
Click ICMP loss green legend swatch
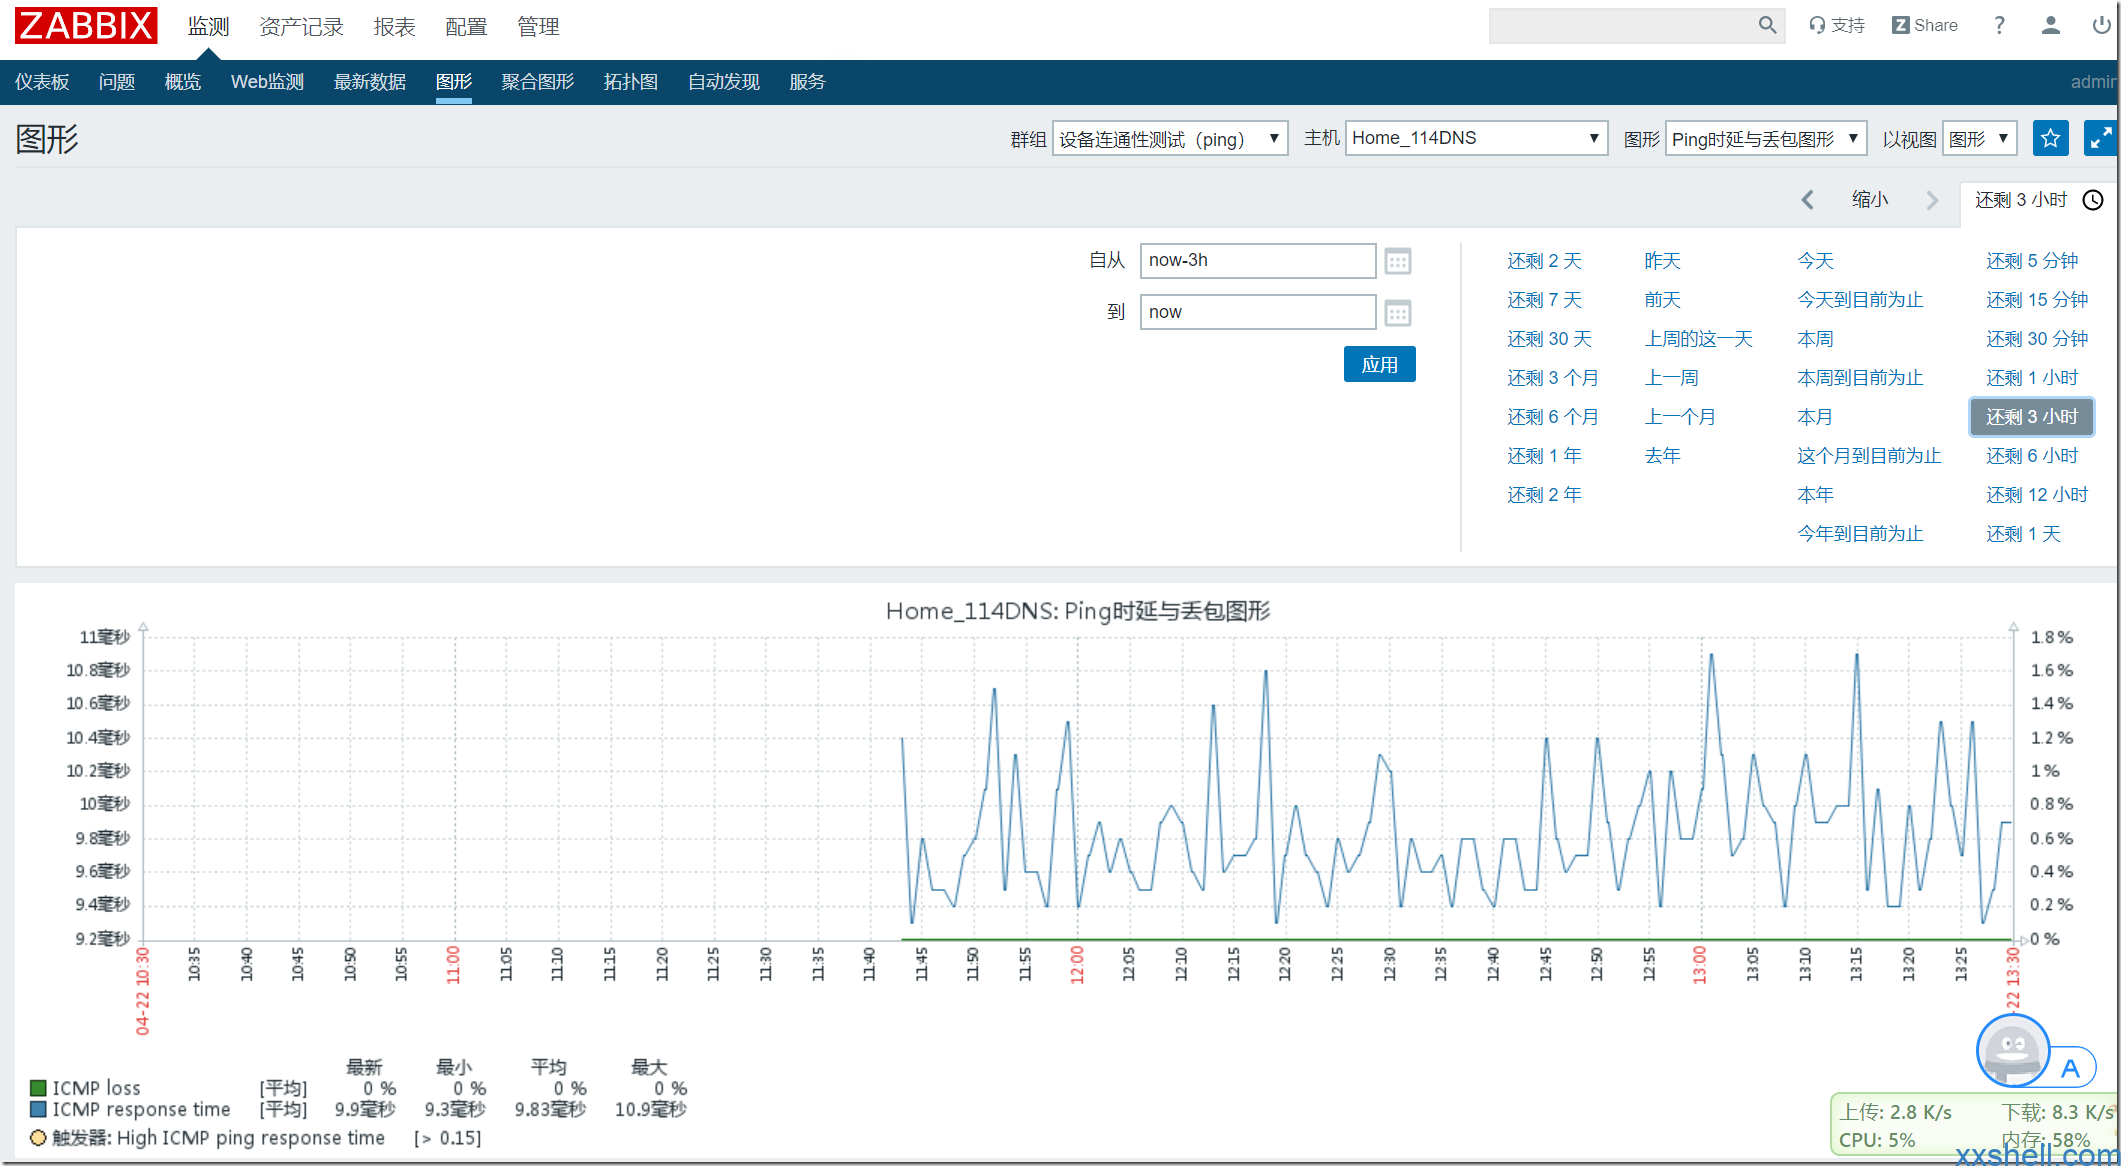38,1088
